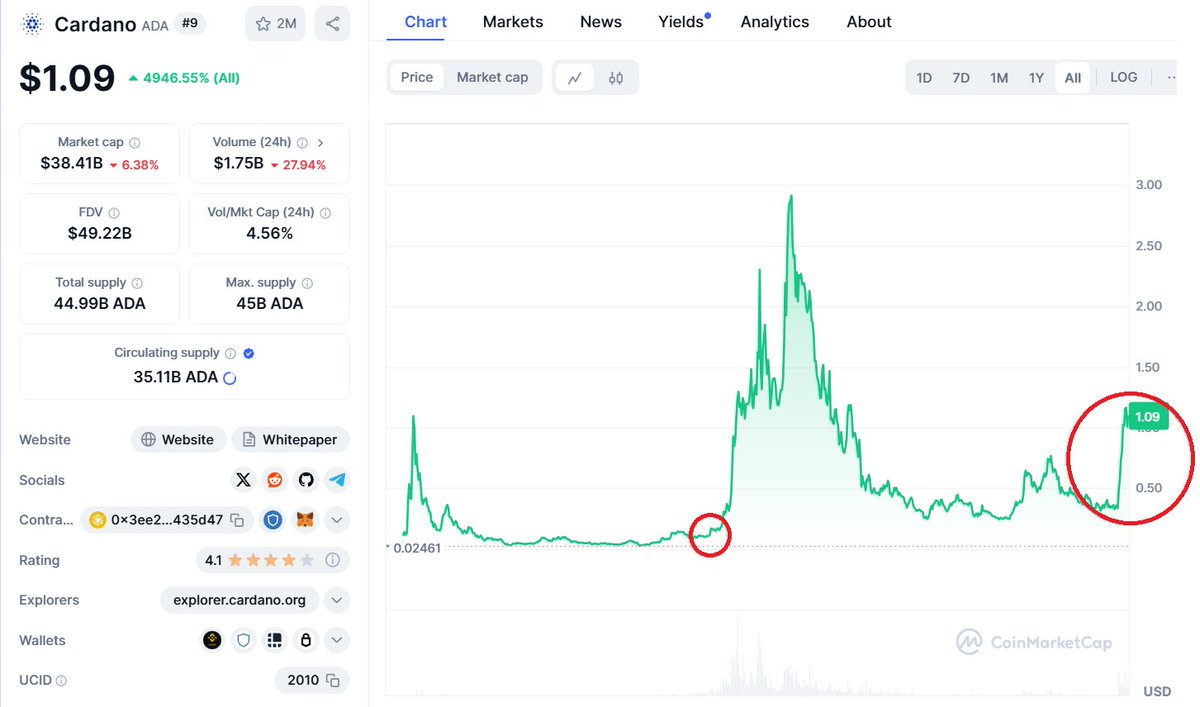Add ADA via the MetaMask fox icon

click(305, 520)
